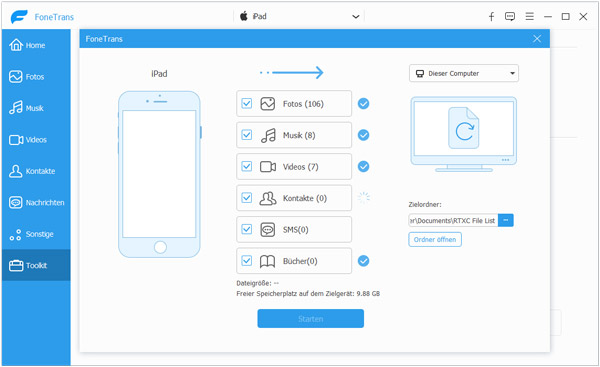Click the Bücher book icon in list
This screenshot has width=600, height=367.
tap(267, 261)
